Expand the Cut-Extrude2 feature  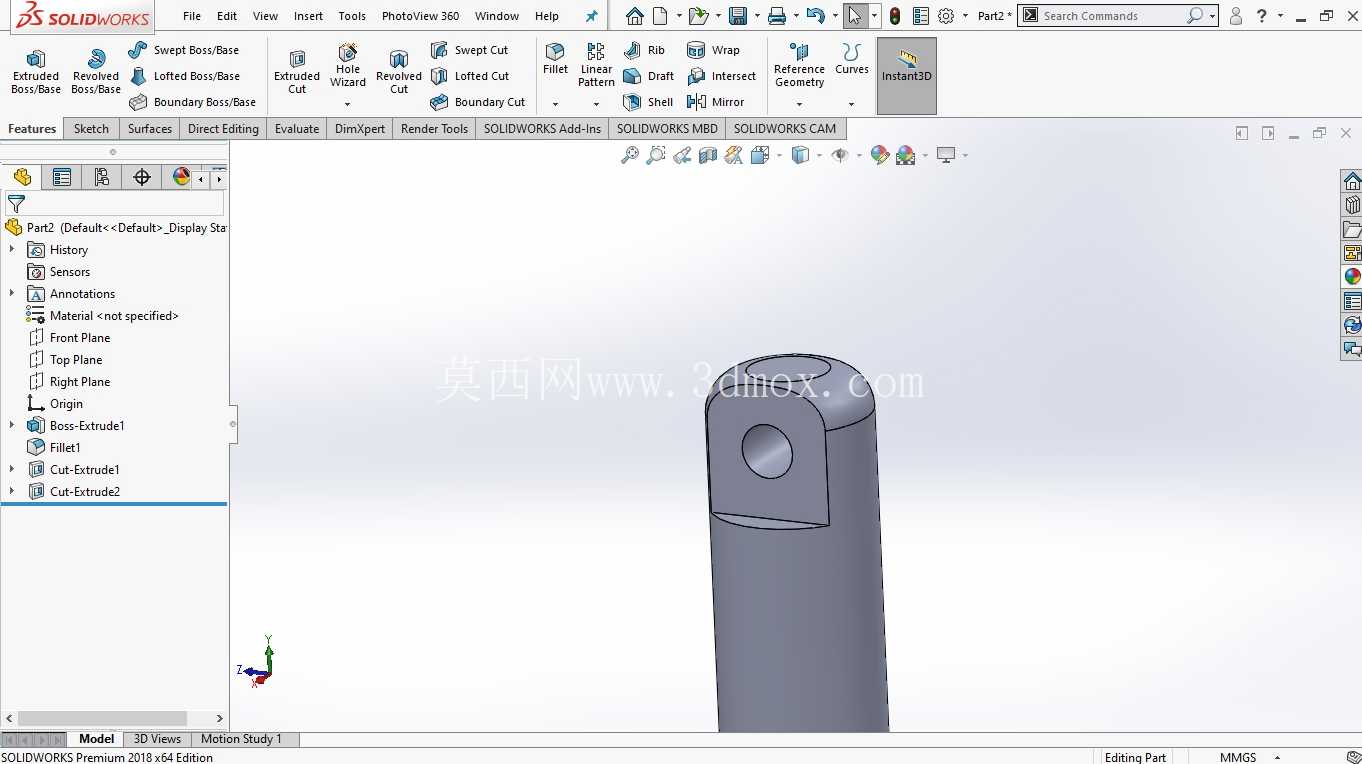(12, 492)
